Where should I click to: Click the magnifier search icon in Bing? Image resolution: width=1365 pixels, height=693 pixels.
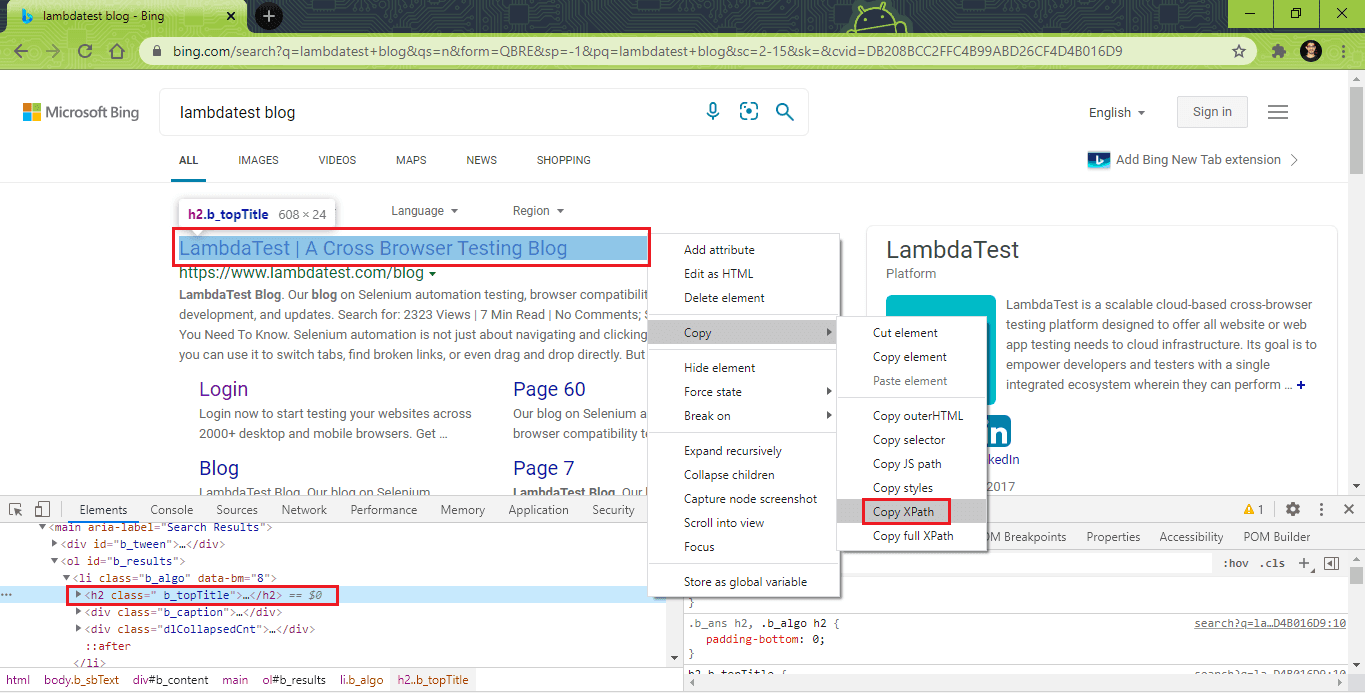pyautogui.click(x=785, y=112)
